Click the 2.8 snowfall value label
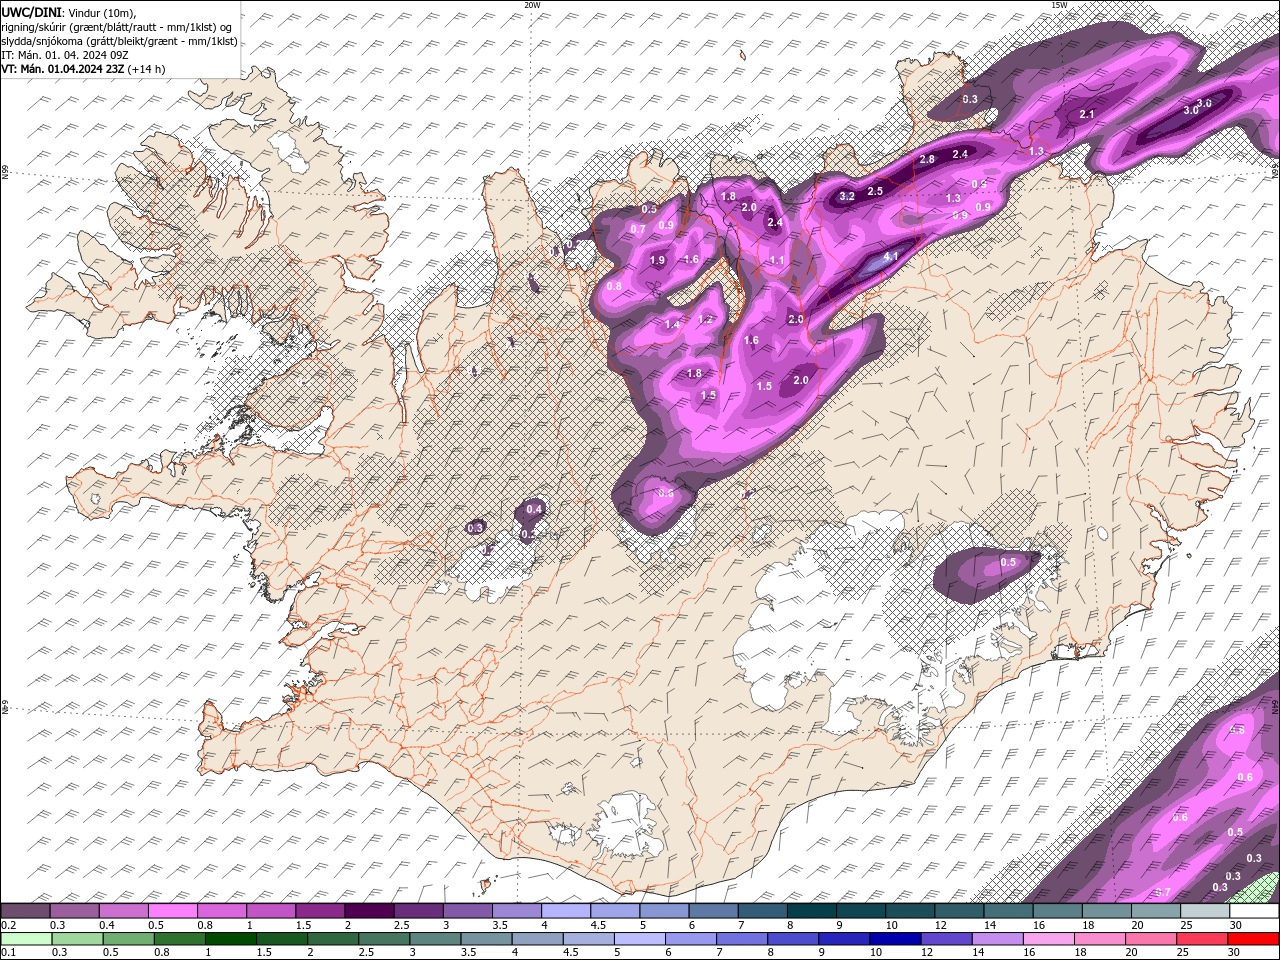Screen dimensions: 1280x960 (x=927, y=159)
